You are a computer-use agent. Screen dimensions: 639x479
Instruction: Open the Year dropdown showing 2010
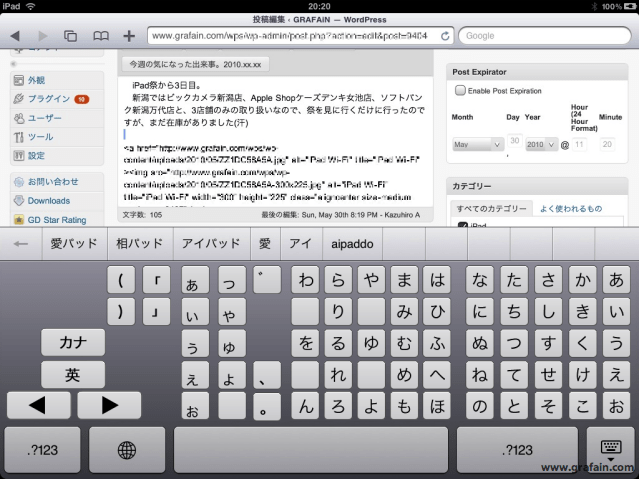coord(541,144)
